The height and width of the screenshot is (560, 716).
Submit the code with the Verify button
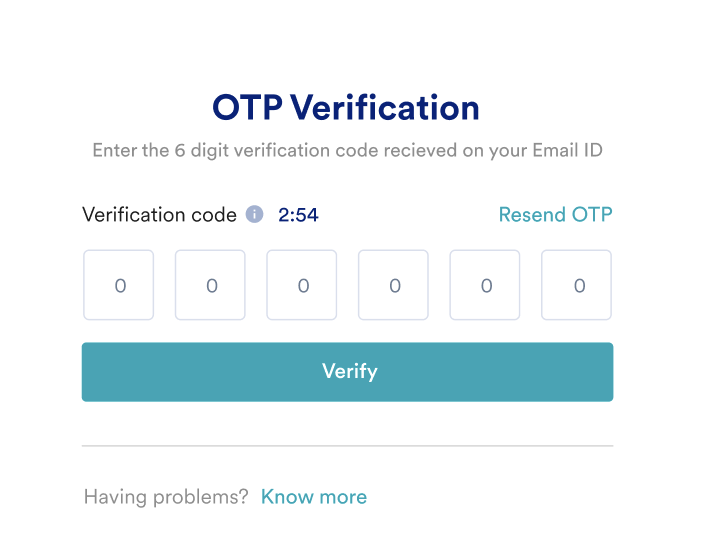347,372
